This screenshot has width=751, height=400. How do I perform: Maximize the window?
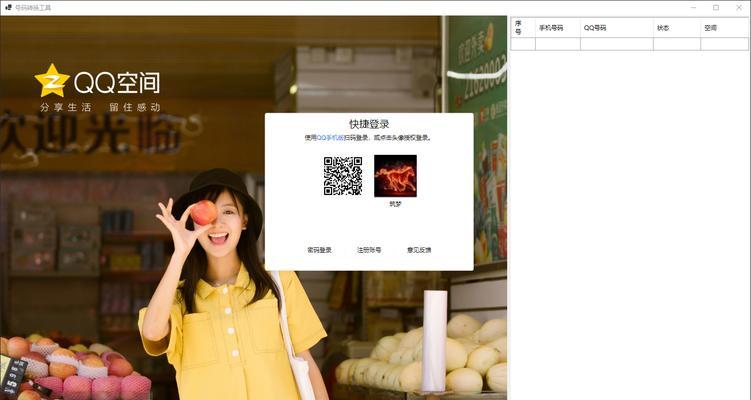tap(716, 8)
